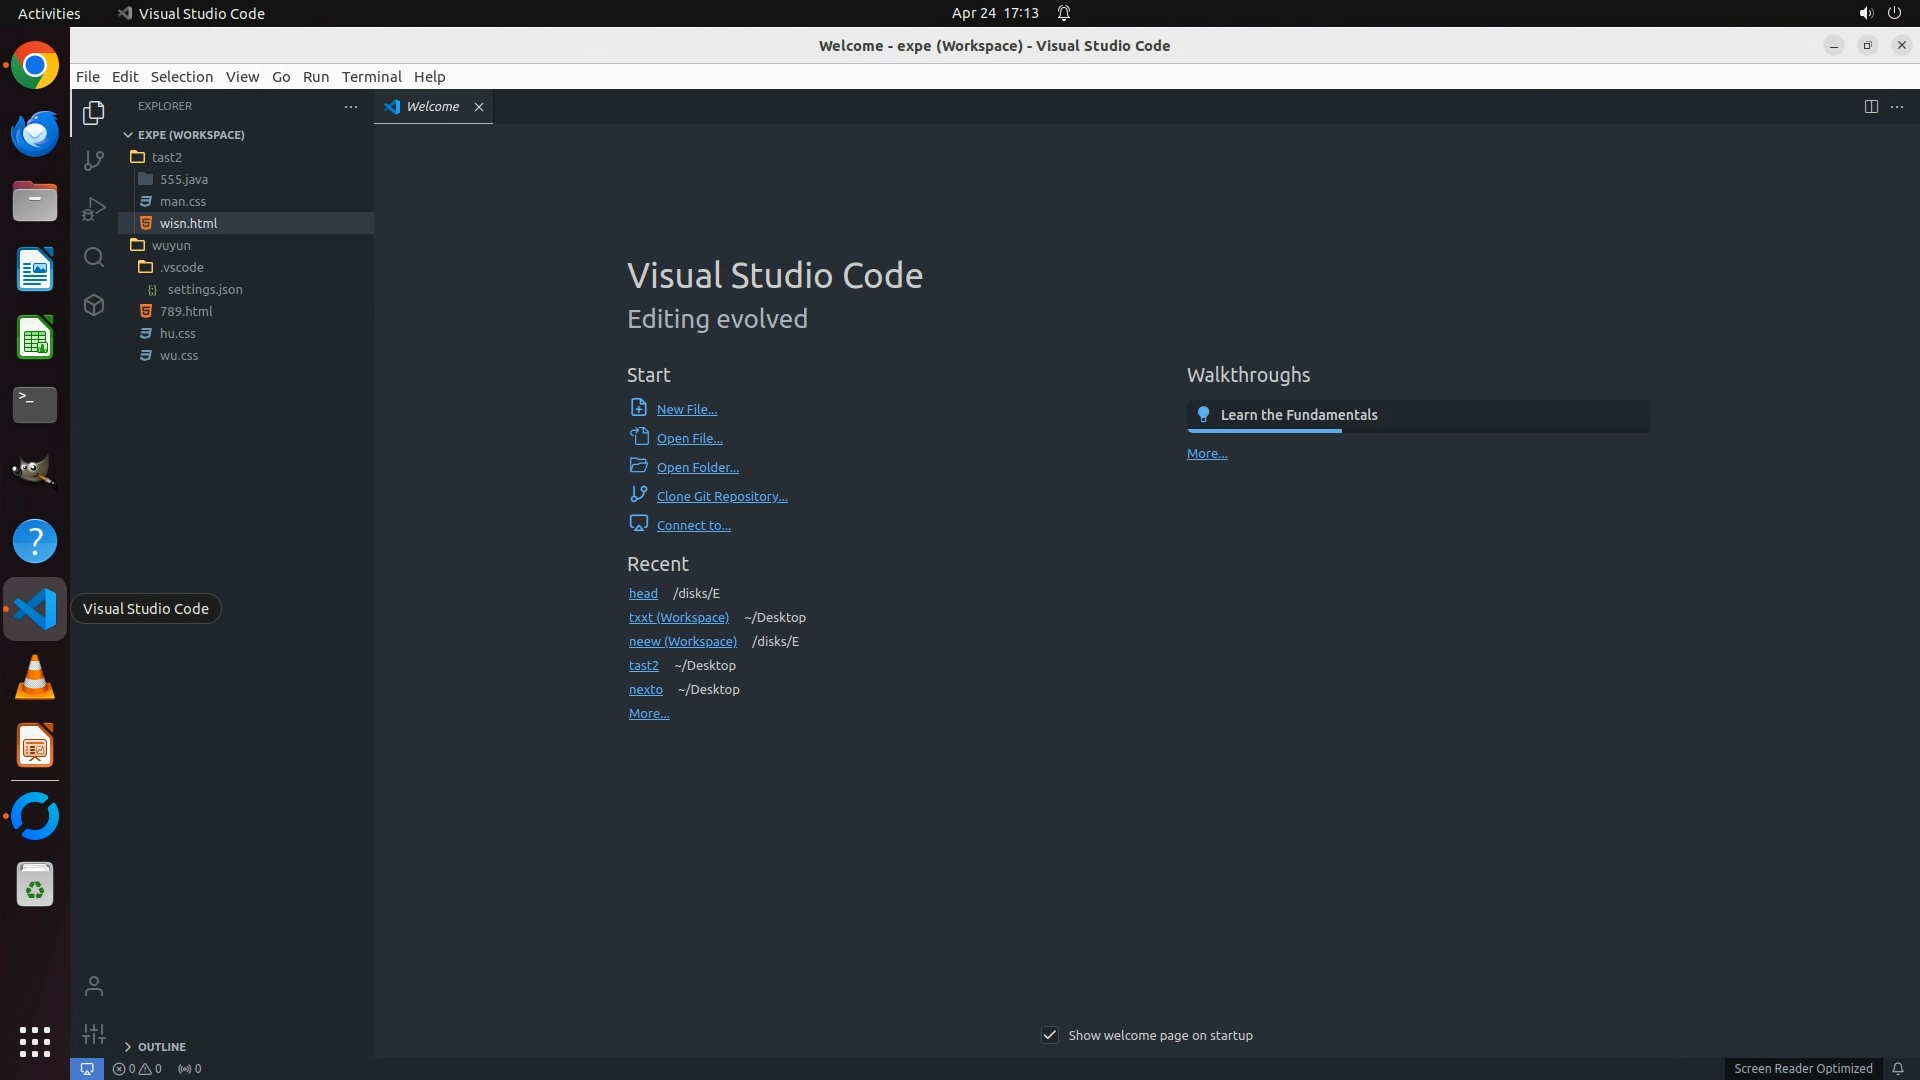Open Explorer views and more actions menu
Screen dimensions: 1920x1080
coord(351,107)
